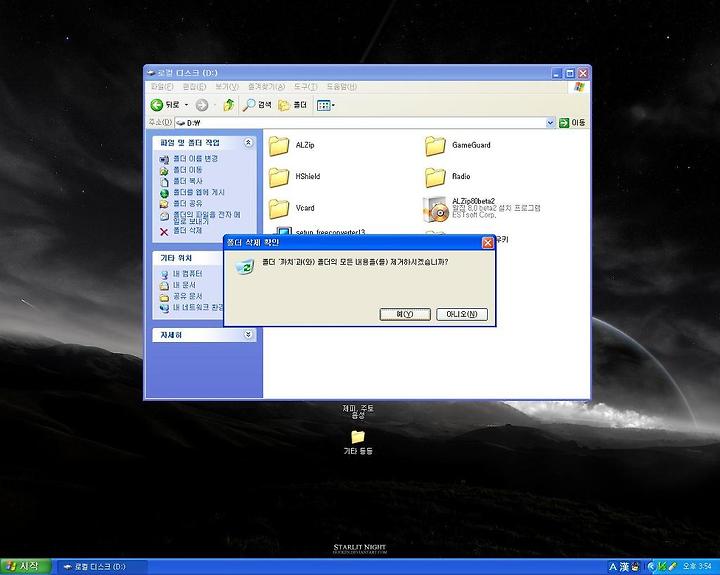720x575 pixels.
Task: Click Move folder (폴더 이동) task
Action: click(x=187, y=170)
